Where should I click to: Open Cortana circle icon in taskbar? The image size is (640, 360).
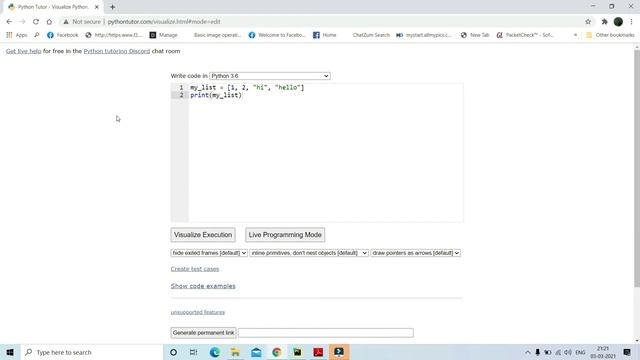[173, 352]
